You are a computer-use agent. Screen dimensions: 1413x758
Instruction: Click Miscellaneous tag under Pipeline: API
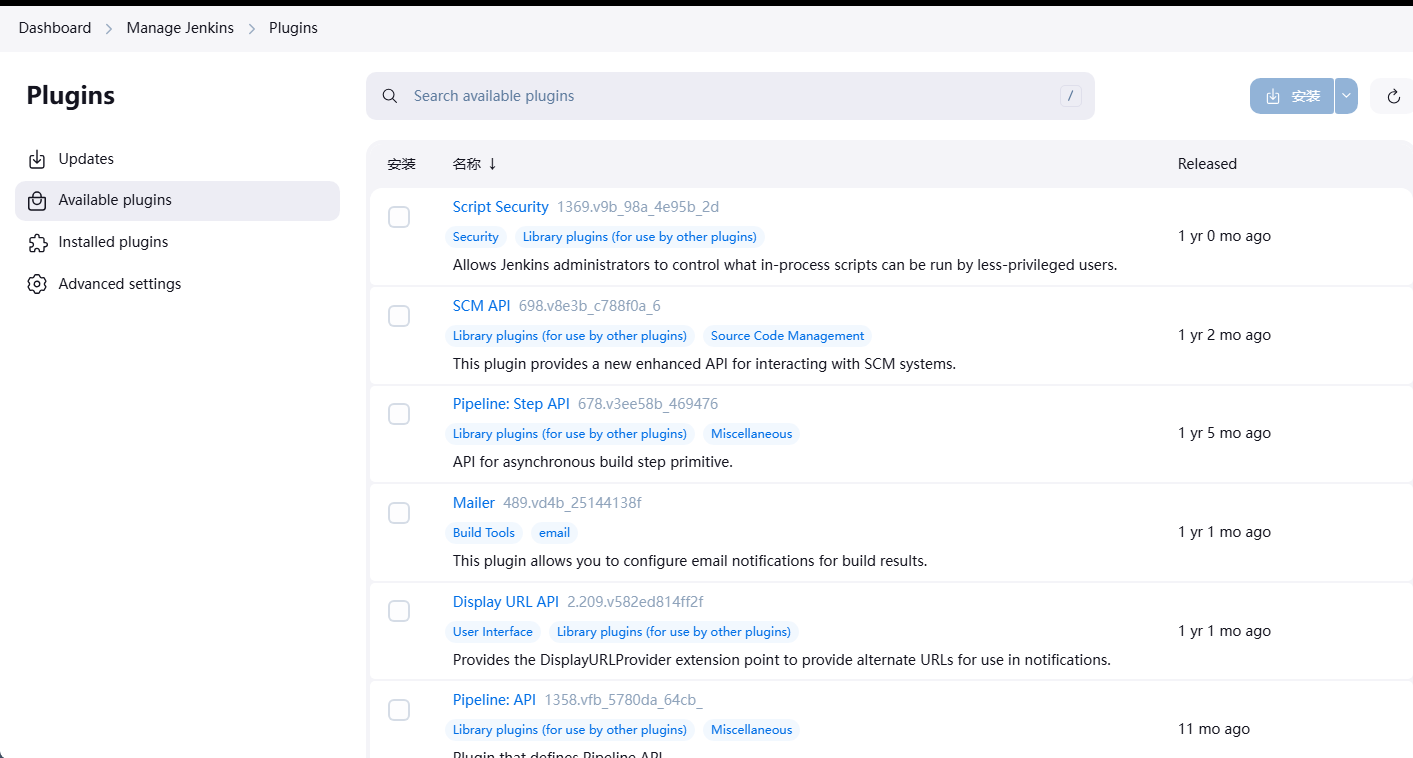click(752, 730)
